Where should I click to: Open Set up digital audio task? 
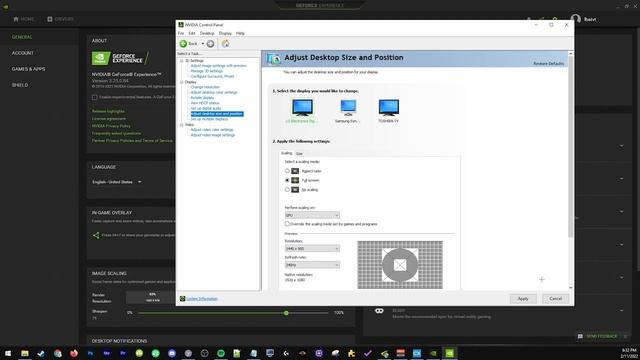point(206,108)
